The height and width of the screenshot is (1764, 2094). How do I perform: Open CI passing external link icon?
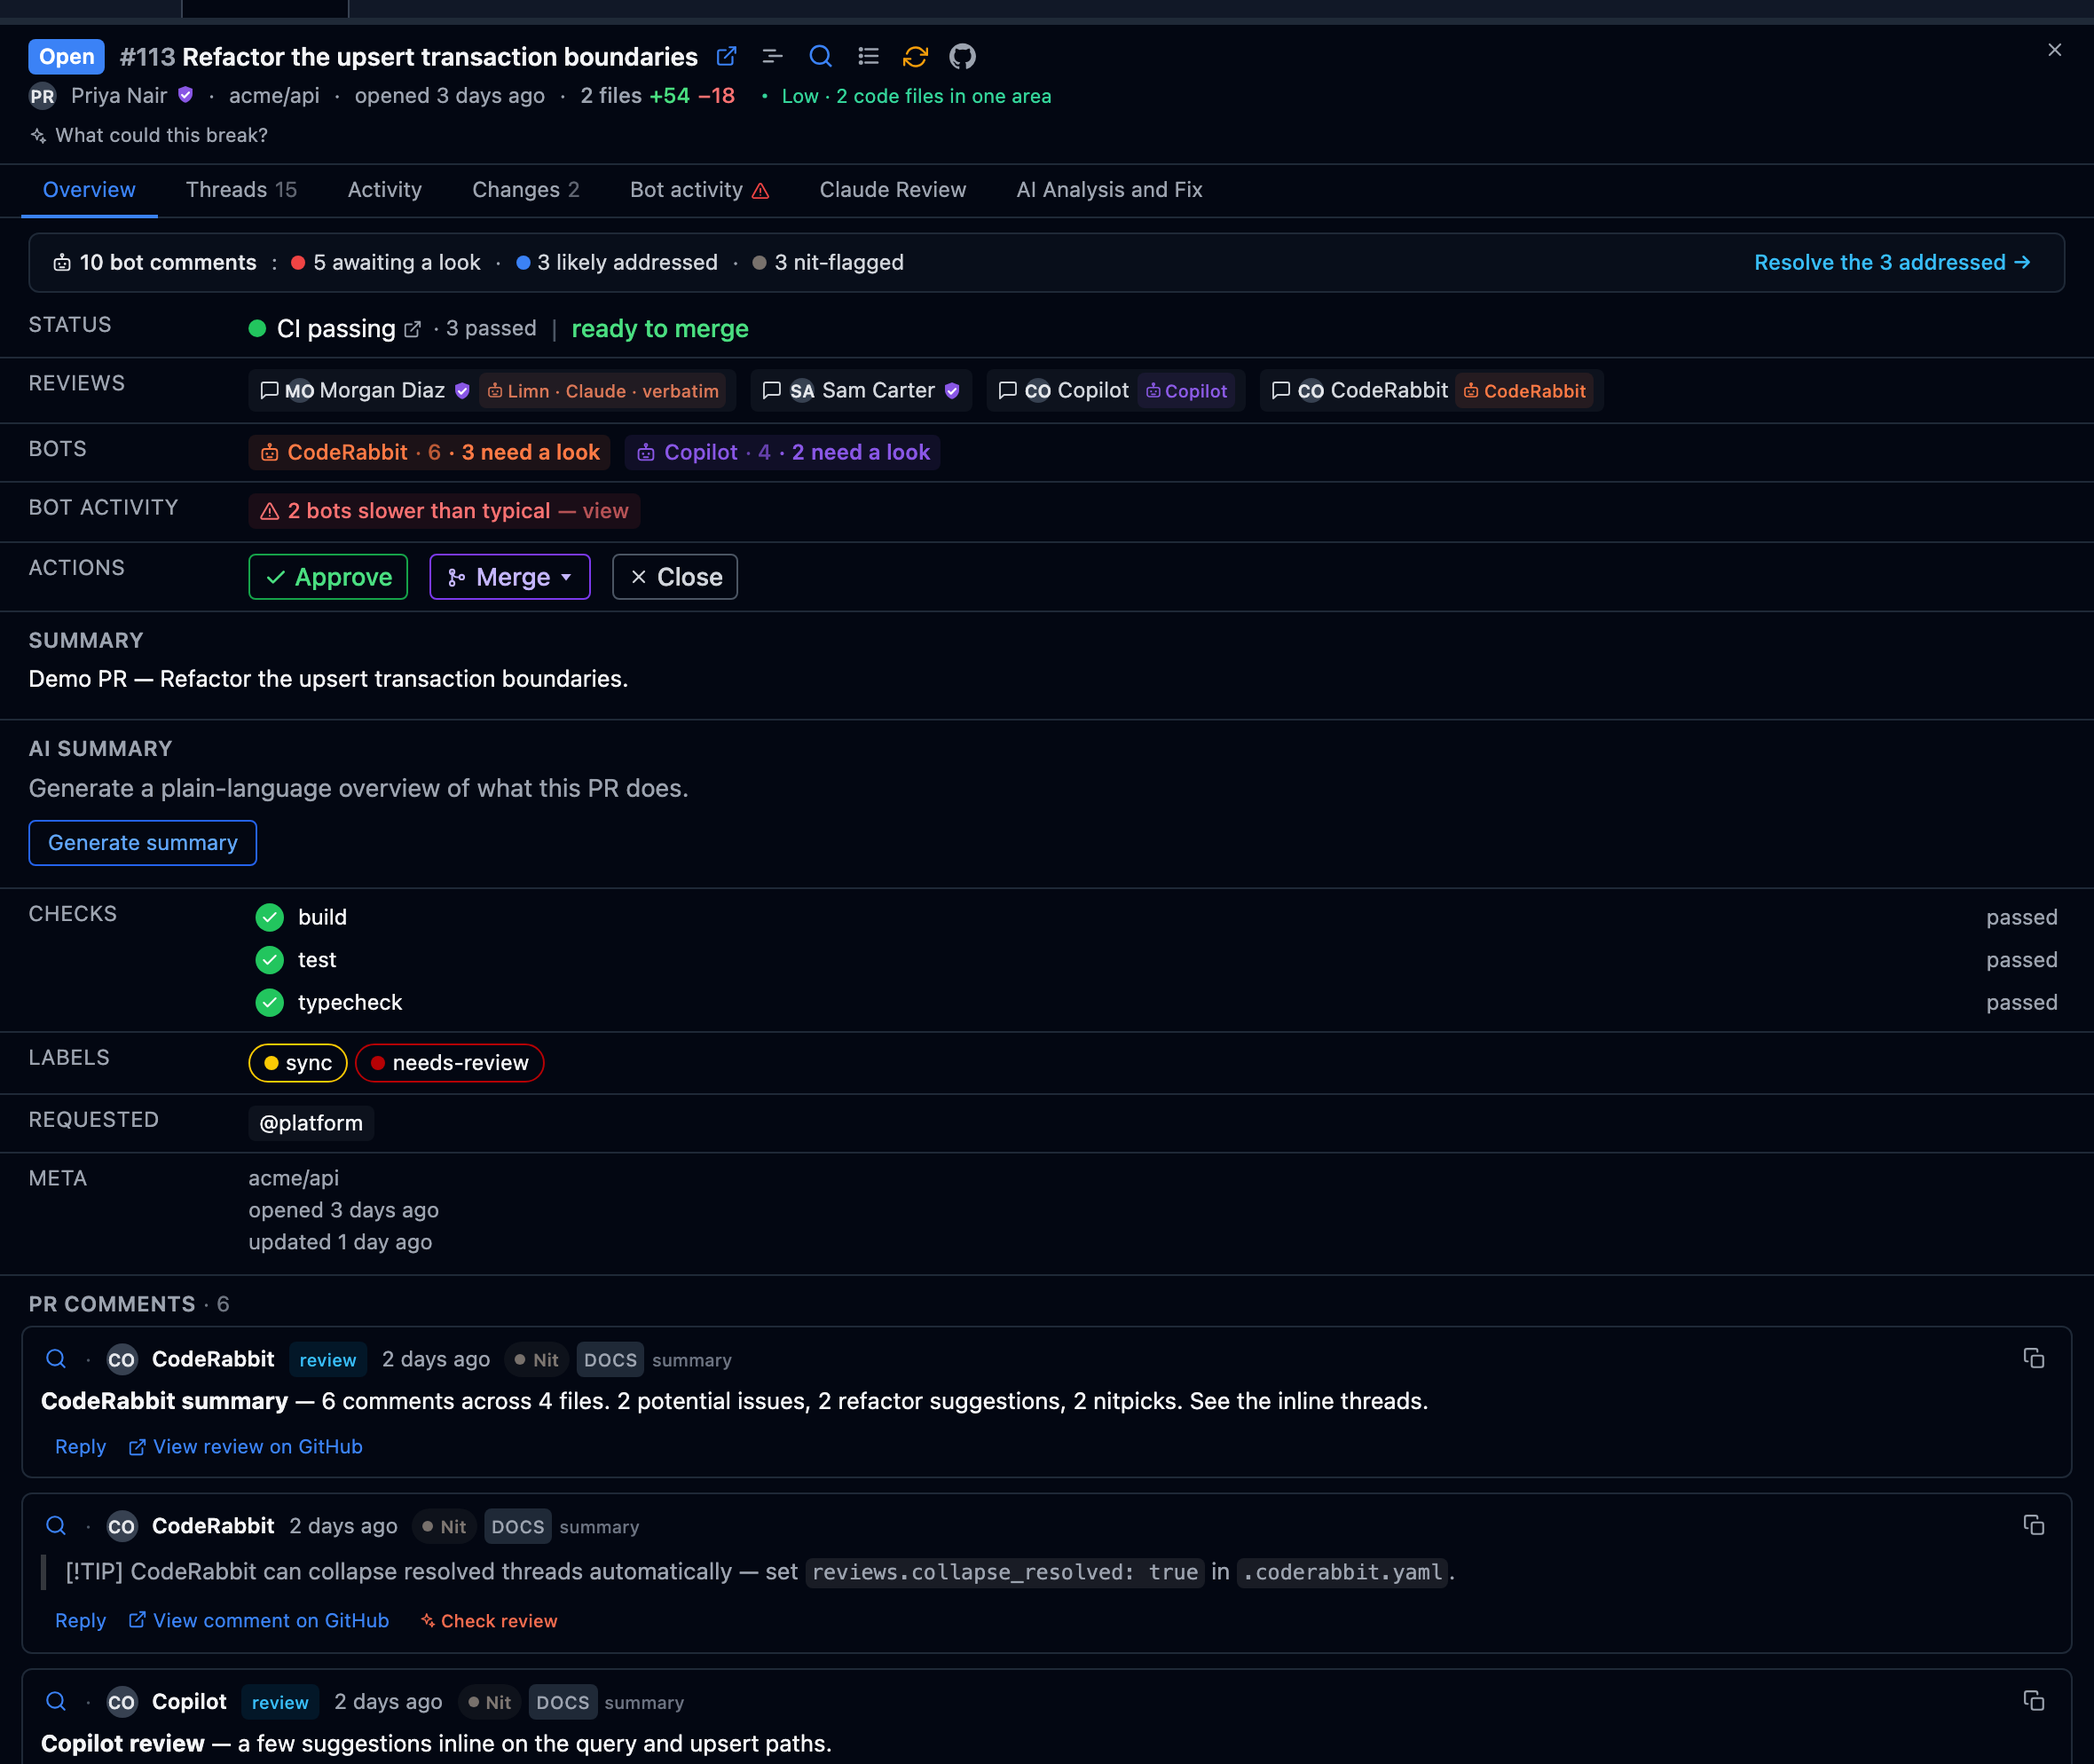coord(412,329)
